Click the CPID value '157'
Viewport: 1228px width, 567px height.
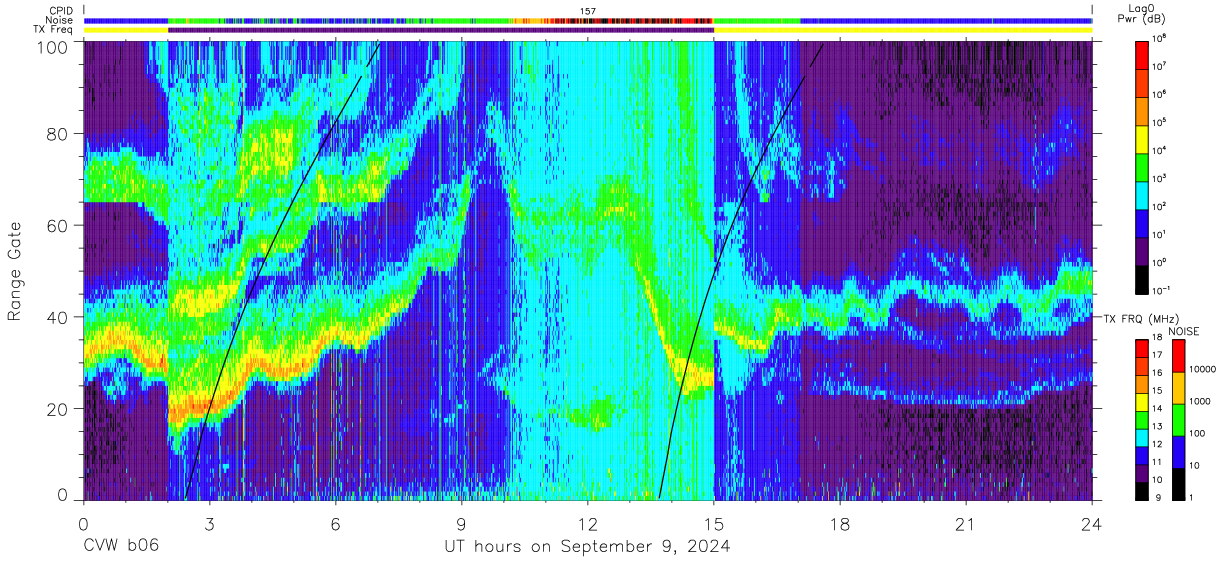point(588,11)
